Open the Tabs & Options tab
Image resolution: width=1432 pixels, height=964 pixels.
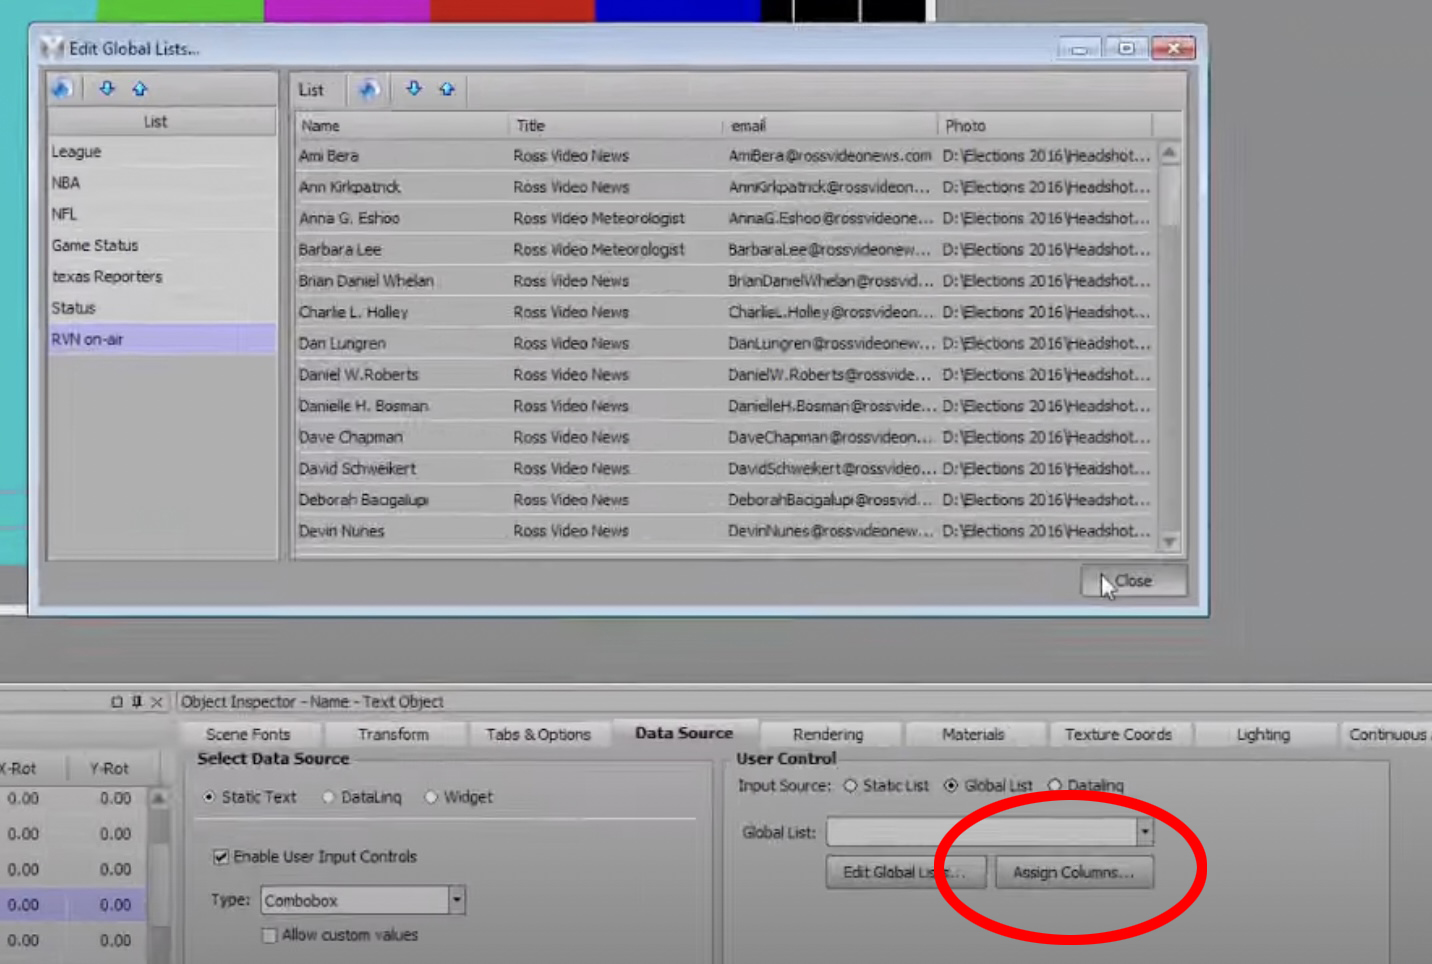tap(538, 734)
